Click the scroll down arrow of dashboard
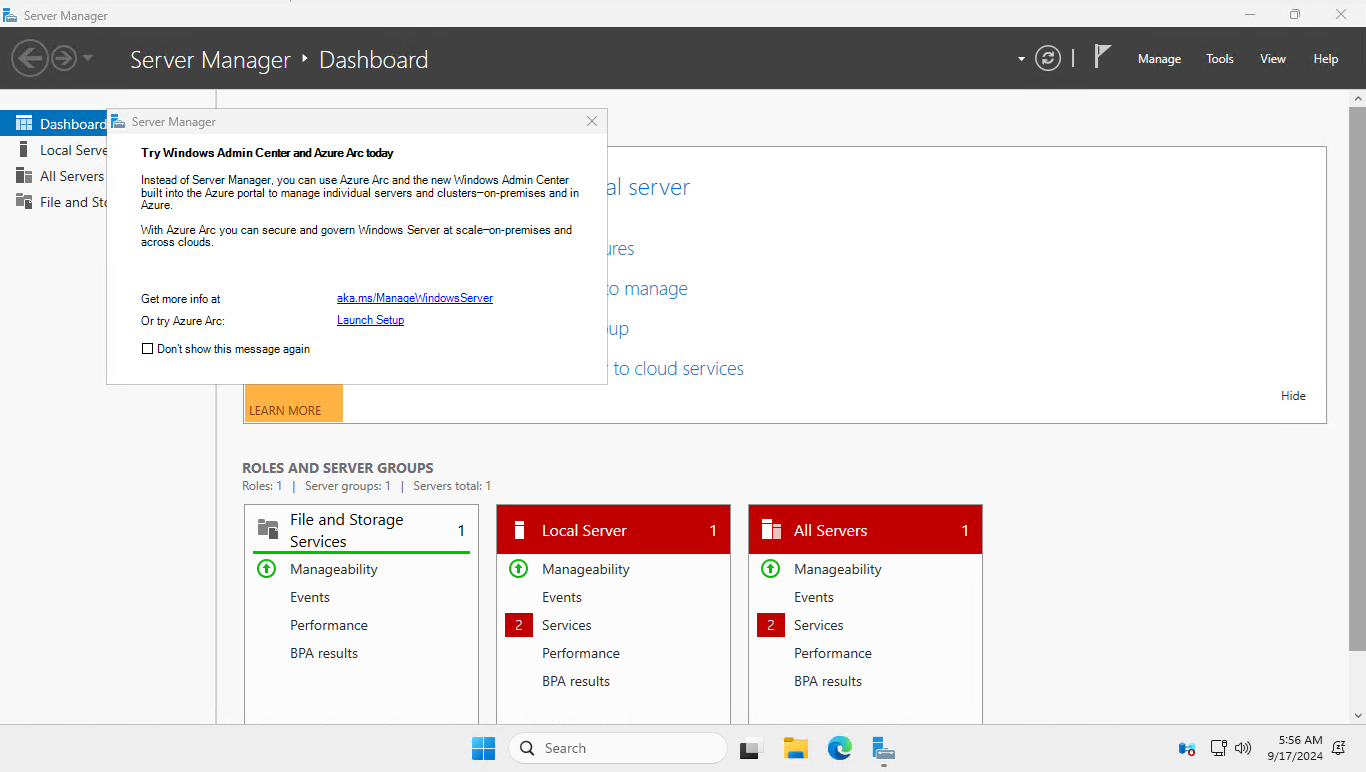The height and width of the screenshot is (772, 1366). 1357,715
